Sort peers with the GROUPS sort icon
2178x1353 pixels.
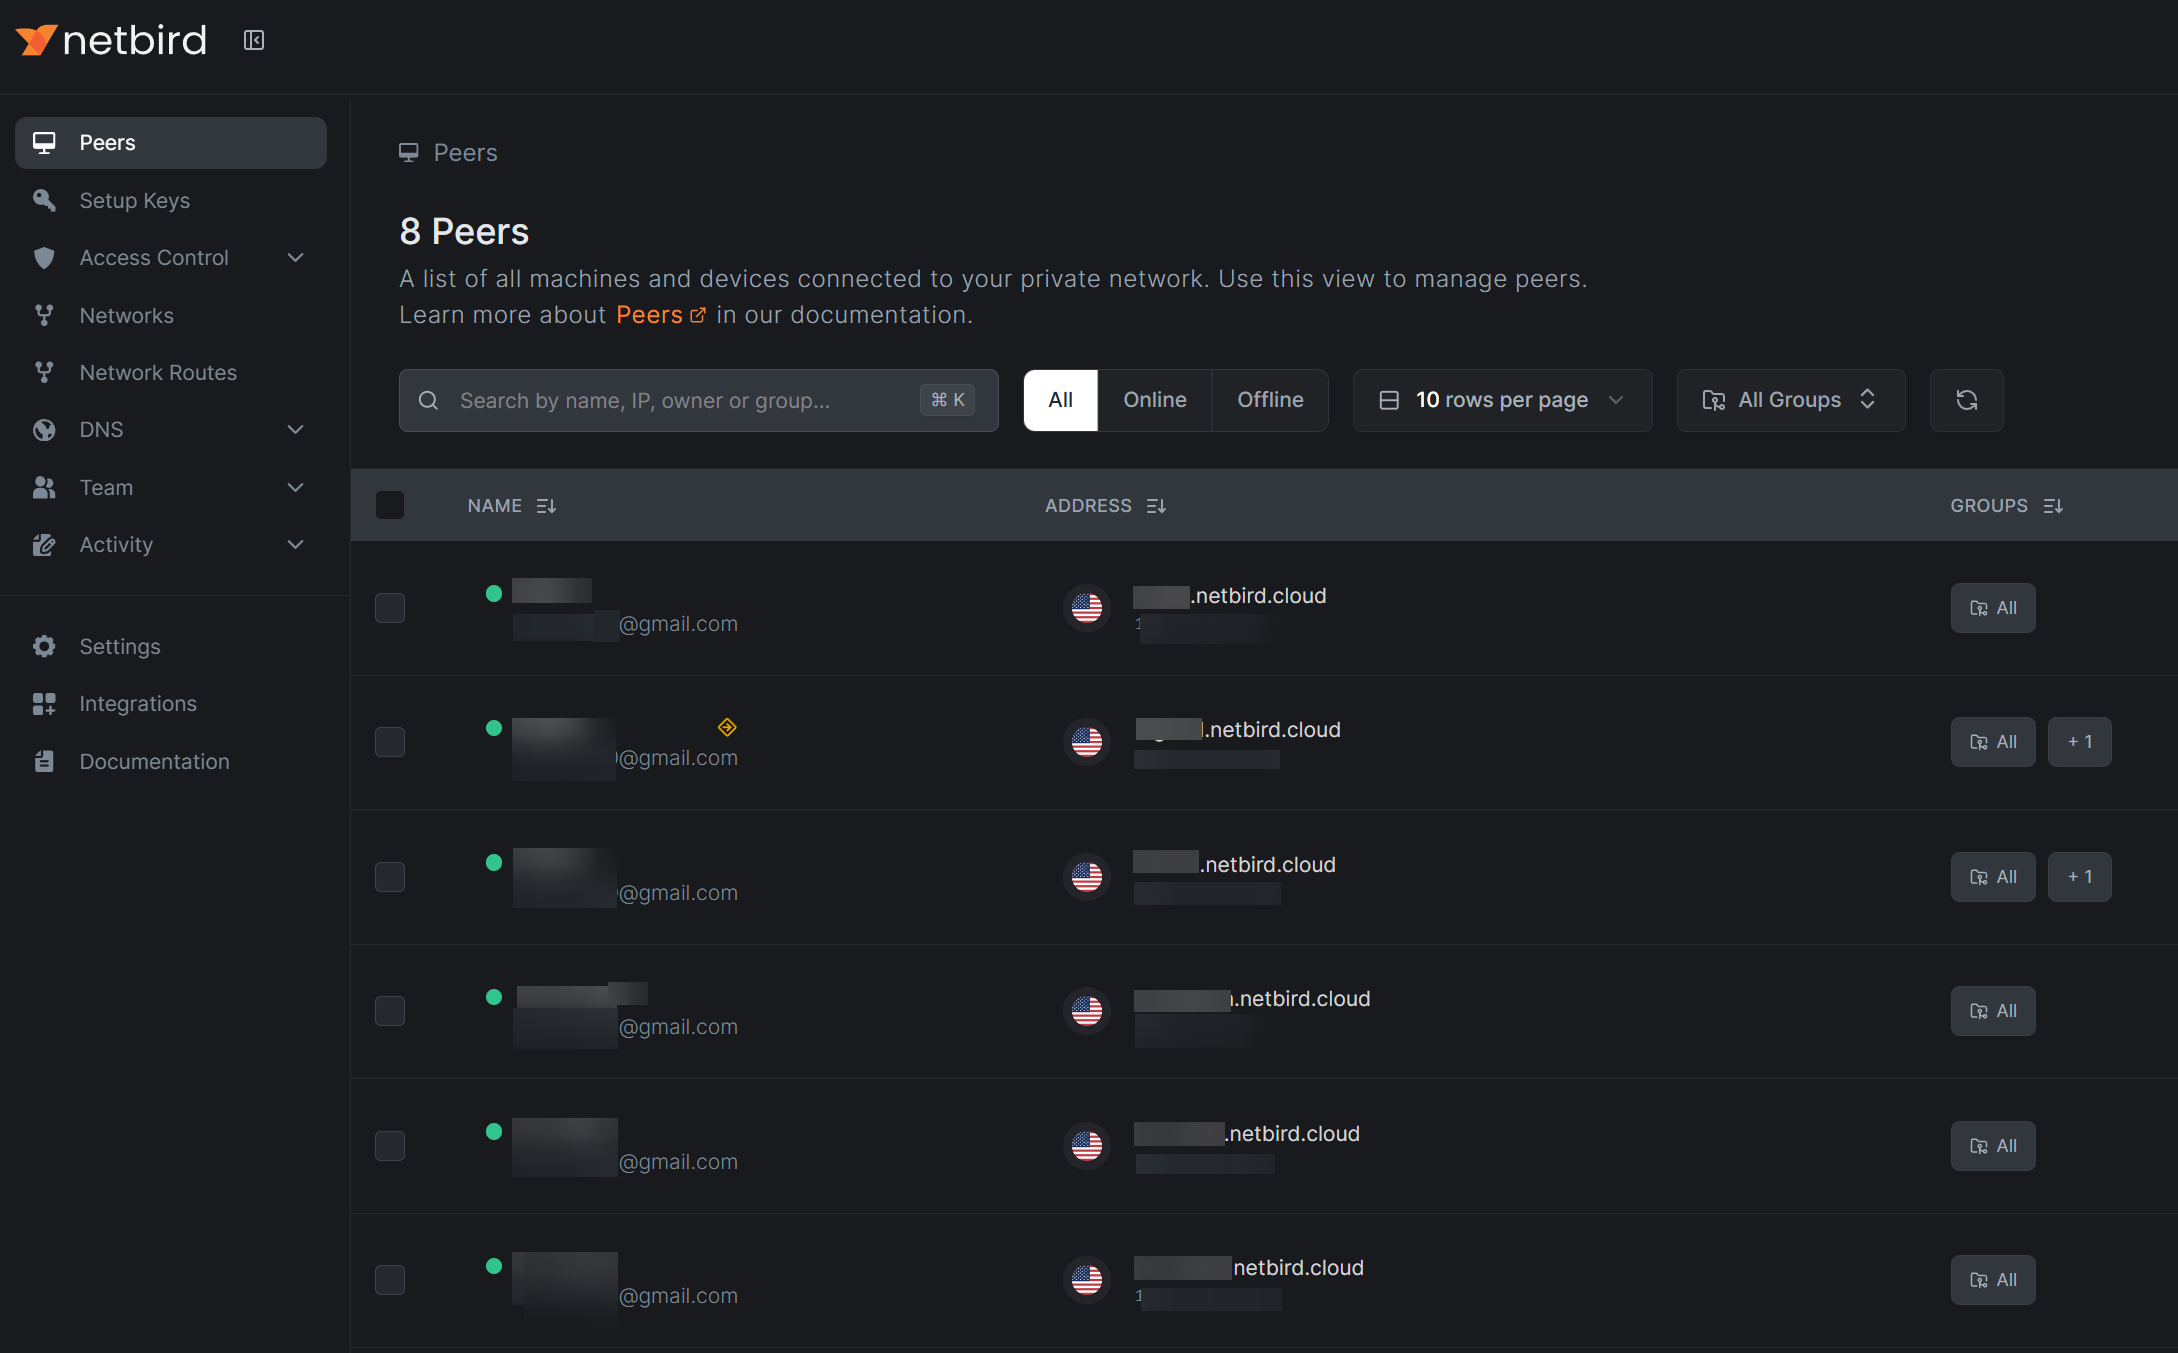pos(2053,506)
